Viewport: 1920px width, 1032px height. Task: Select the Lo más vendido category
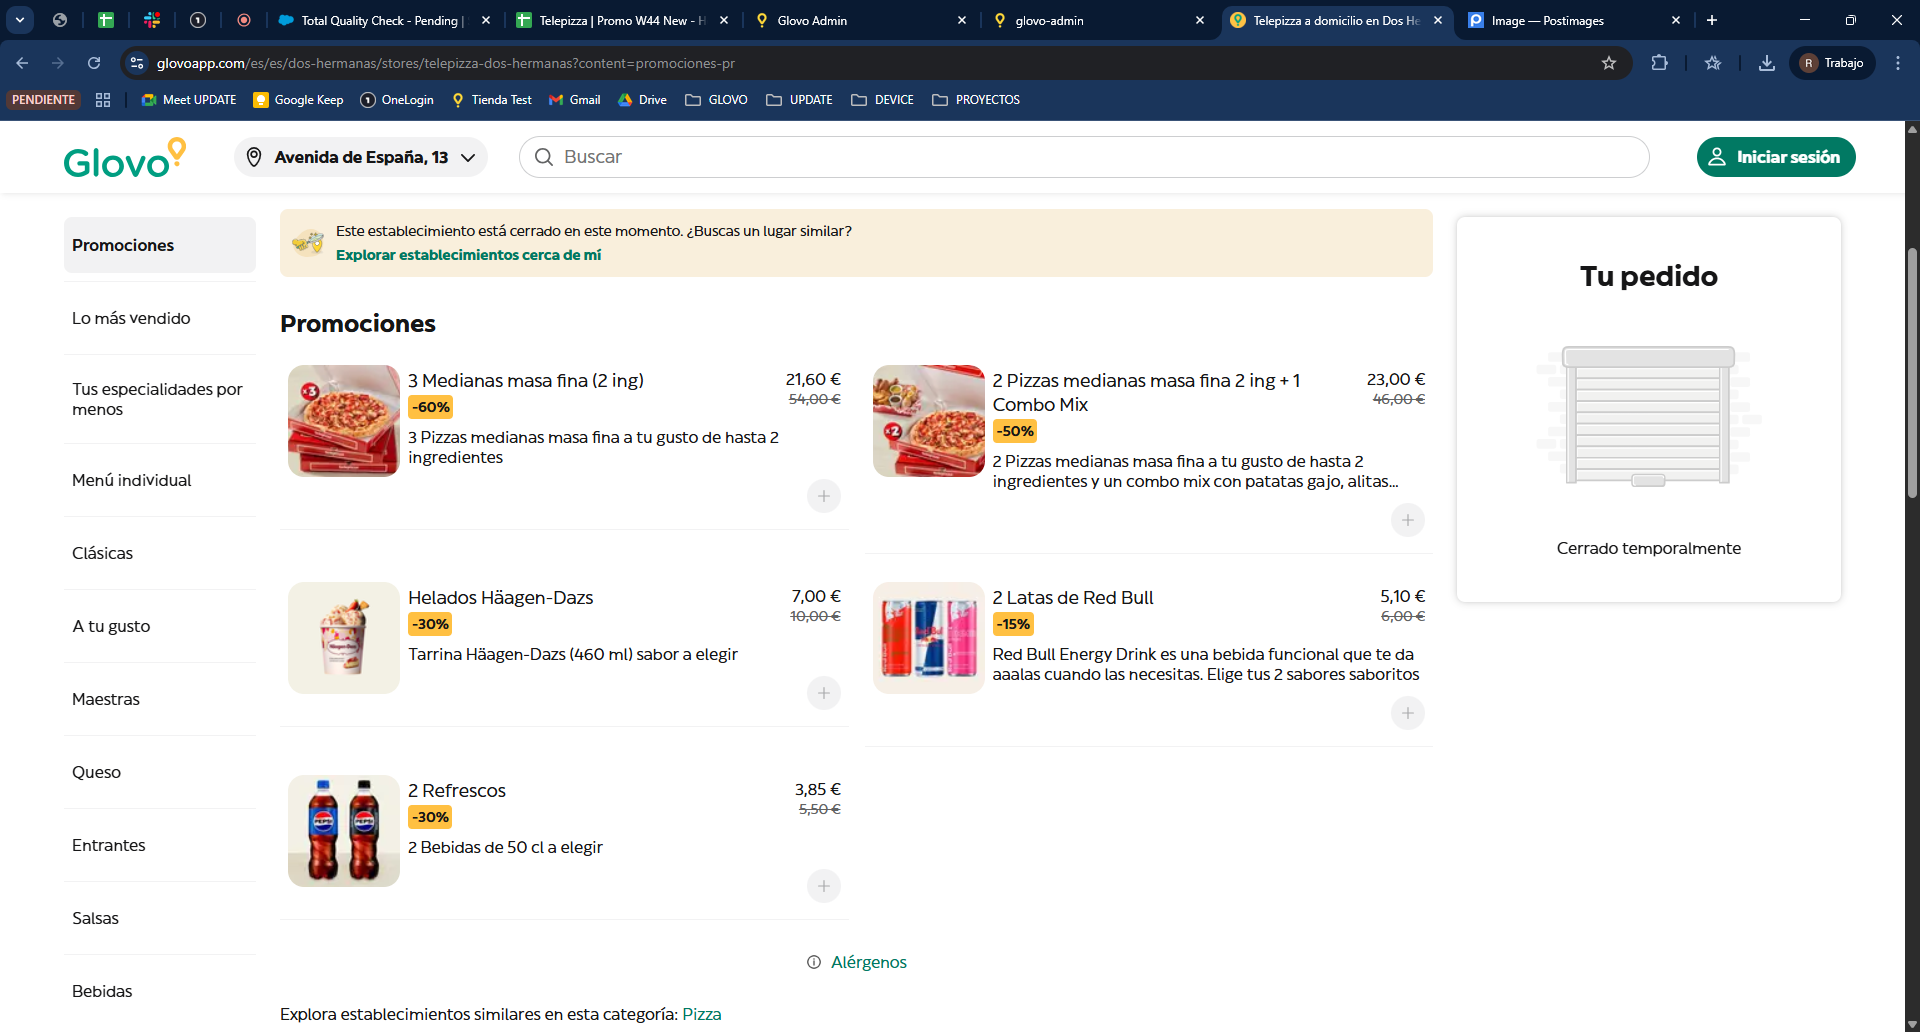(x=160, y=318)
